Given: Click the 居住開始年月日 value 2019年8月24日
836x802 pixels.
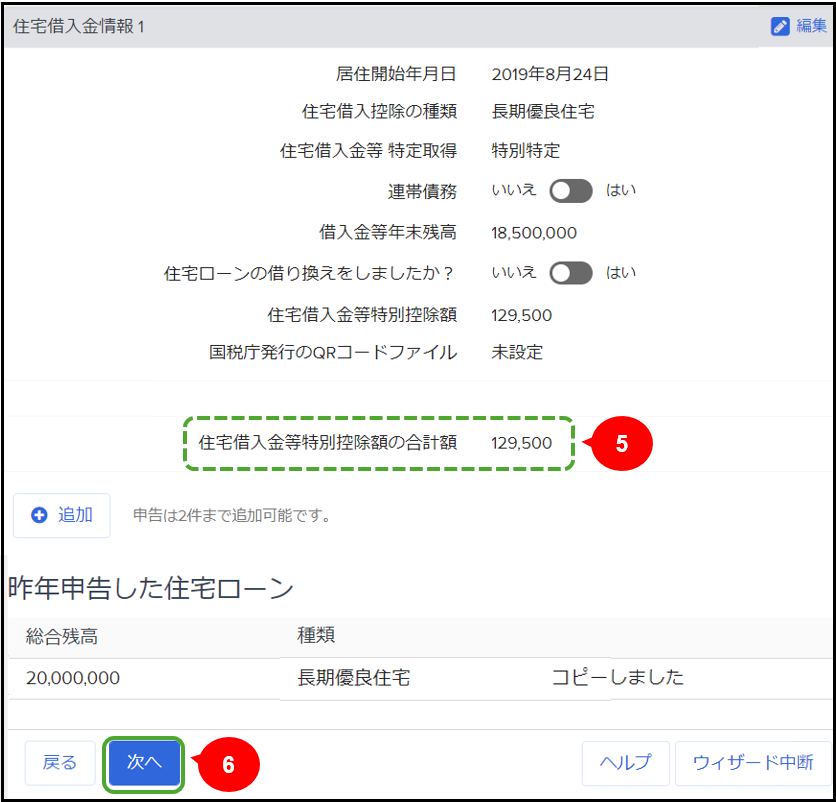Looking at the screenshot, I should pos(550,74).
